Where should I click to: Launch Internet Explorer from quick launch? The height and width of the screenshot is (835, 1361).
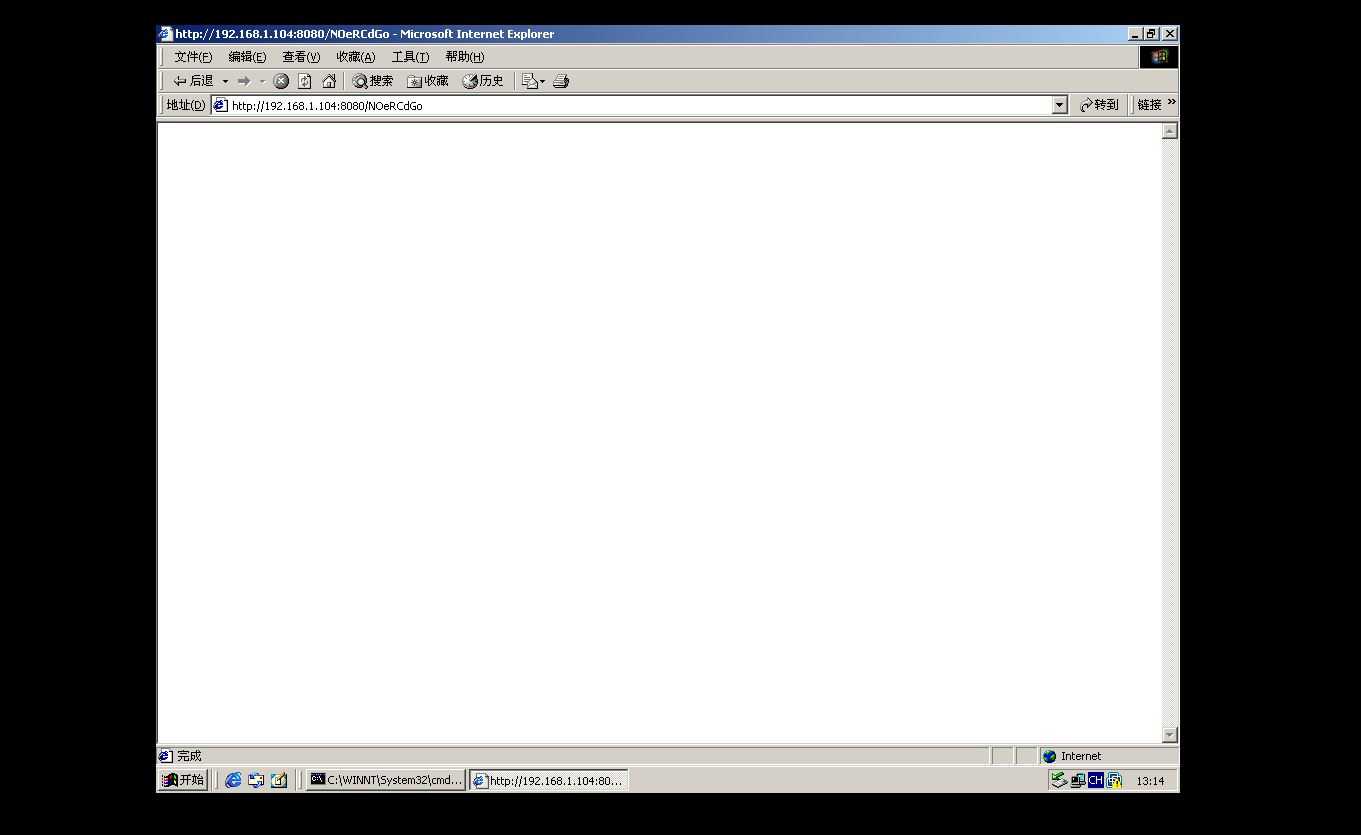233,780
